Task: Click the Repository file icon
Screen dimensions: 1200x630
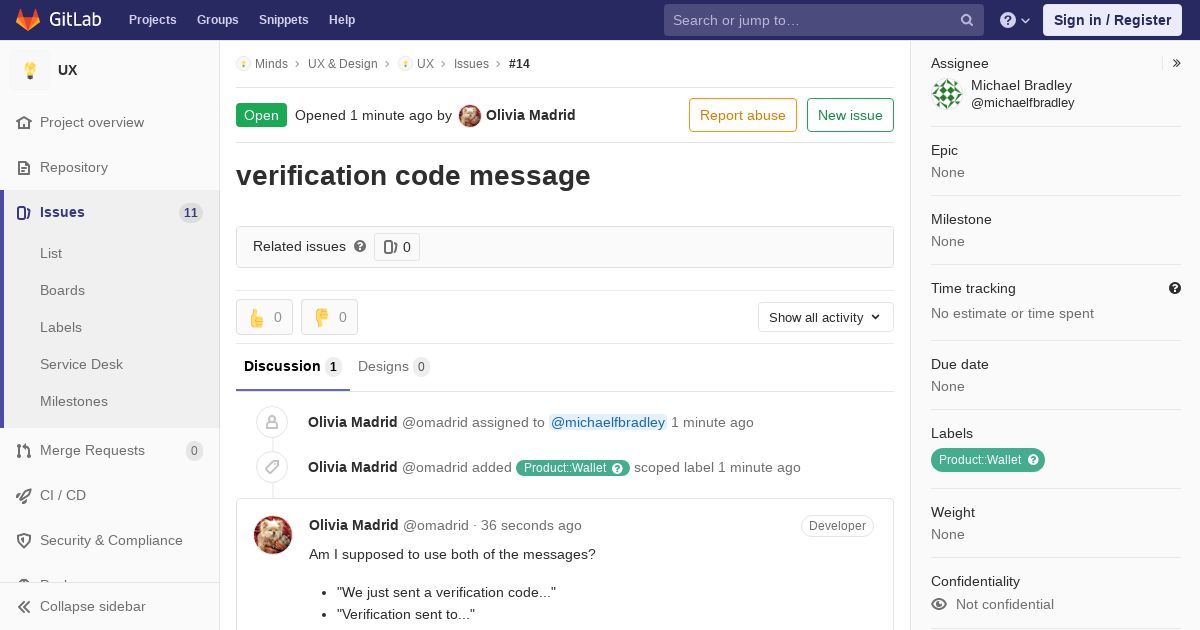Action: 24,167
